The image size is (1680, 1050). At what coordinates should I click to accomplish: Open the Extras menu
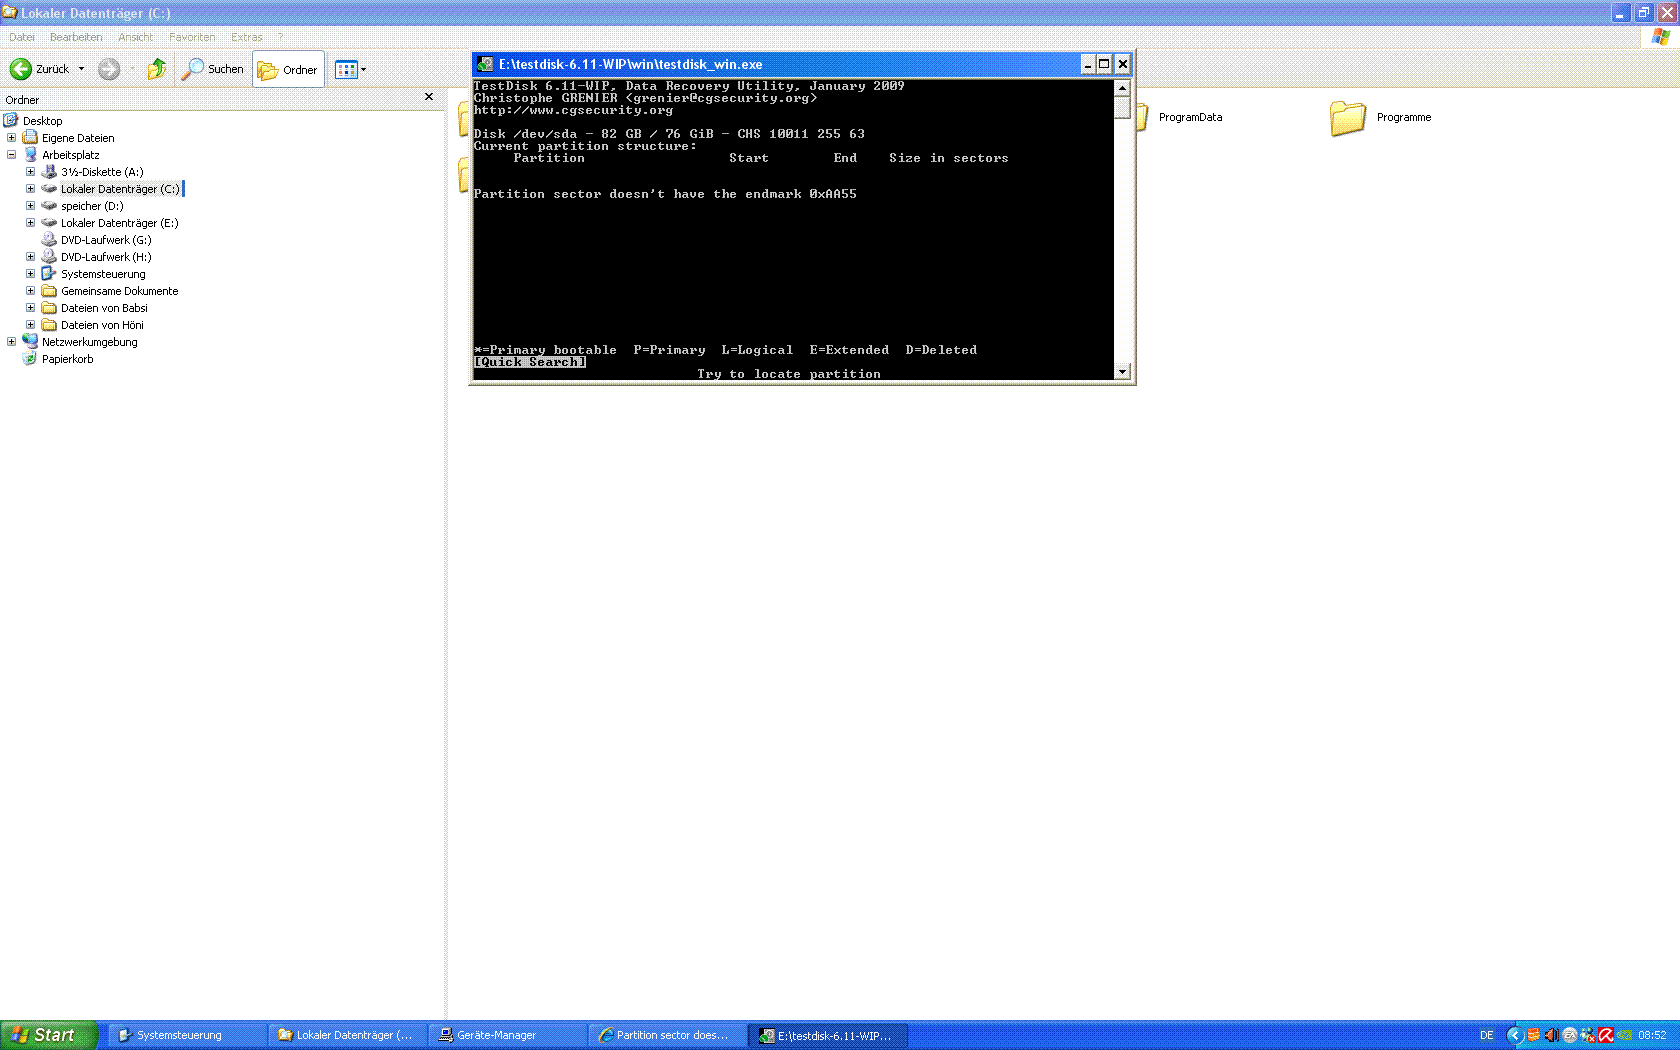click(247, 37)
